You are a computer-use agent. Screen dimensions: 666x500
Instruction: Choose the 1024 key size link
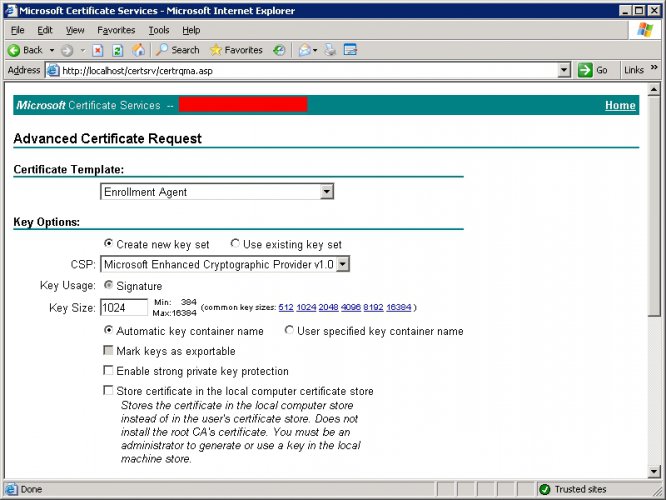tap(306, 307)
